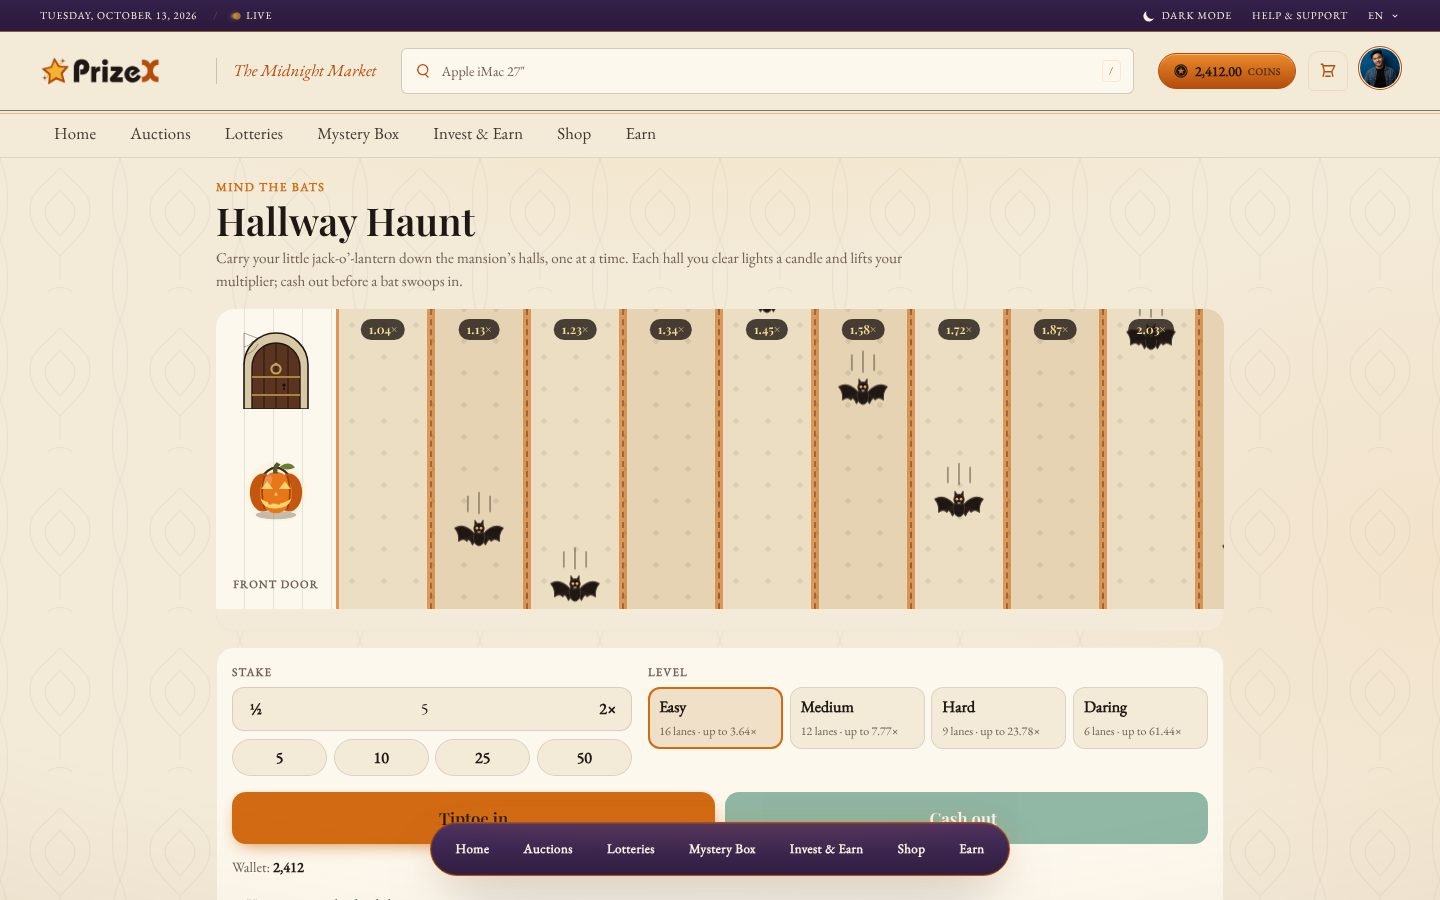Open the user profile avatar
The width and height of the screenshot is (1440, 900).
1380,69
